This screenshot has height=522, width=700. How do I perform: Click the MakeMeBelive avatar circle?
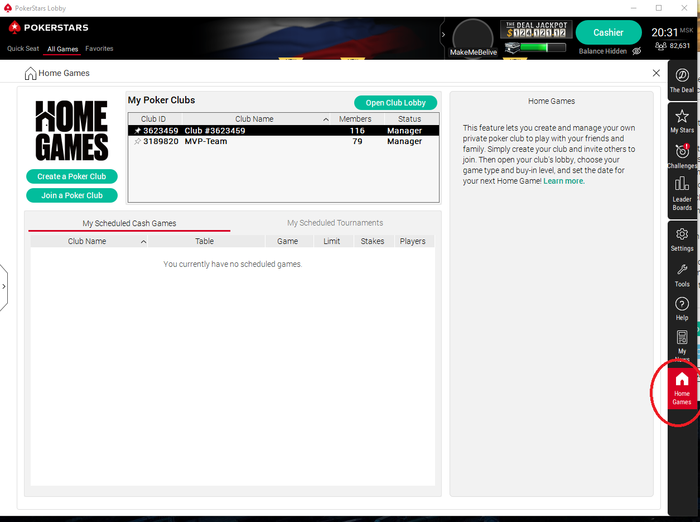point(473,39)
